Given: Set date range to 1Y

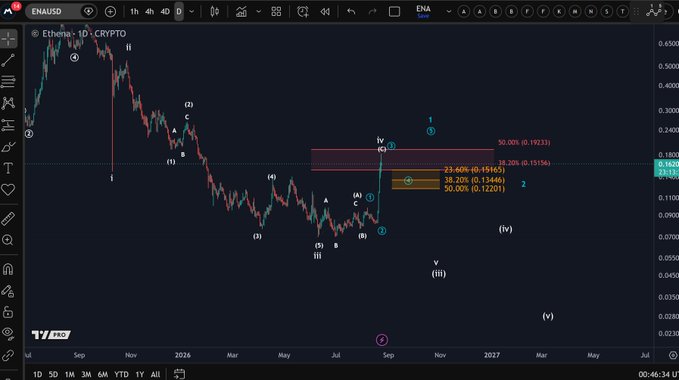Looking at the screenshot, I should (139, 374).
